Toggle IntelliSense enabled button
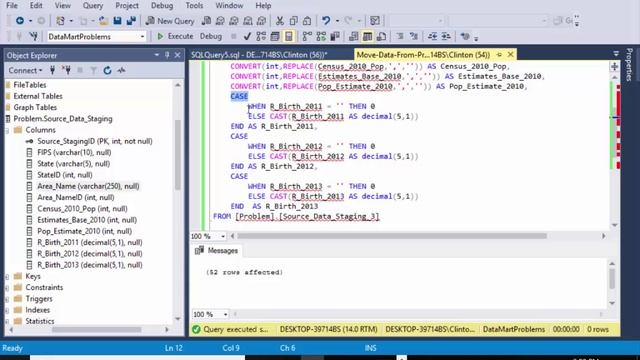 pos(289,36)
